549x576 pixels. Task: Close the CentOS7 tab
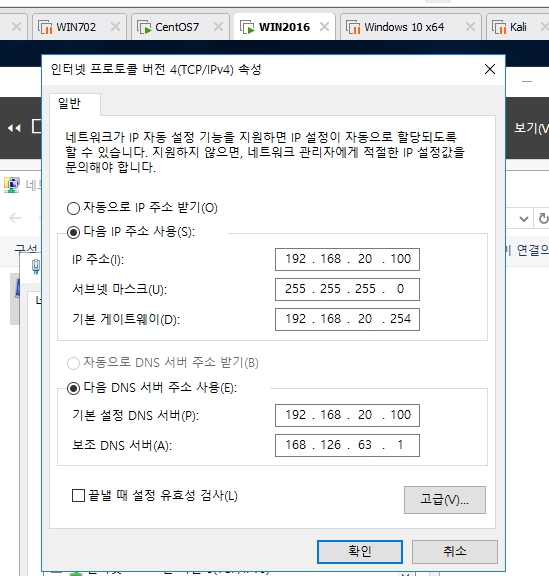[x=218, y=27]
